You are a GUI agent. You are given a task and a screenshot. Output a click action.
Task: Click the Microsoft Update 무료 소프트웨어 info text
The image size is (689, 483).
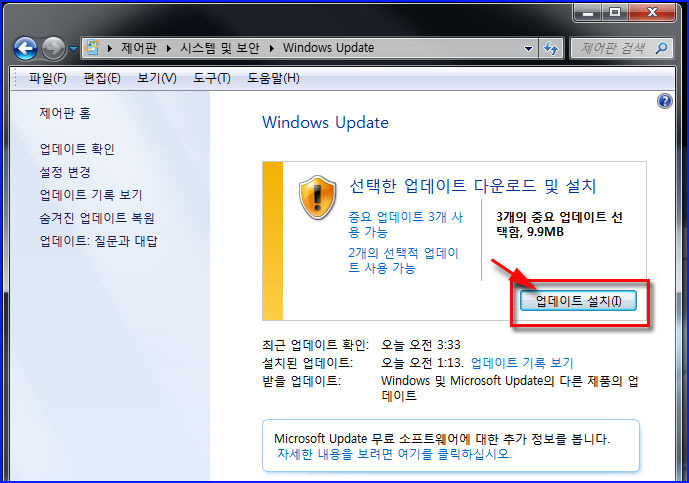tap(442, 439)
